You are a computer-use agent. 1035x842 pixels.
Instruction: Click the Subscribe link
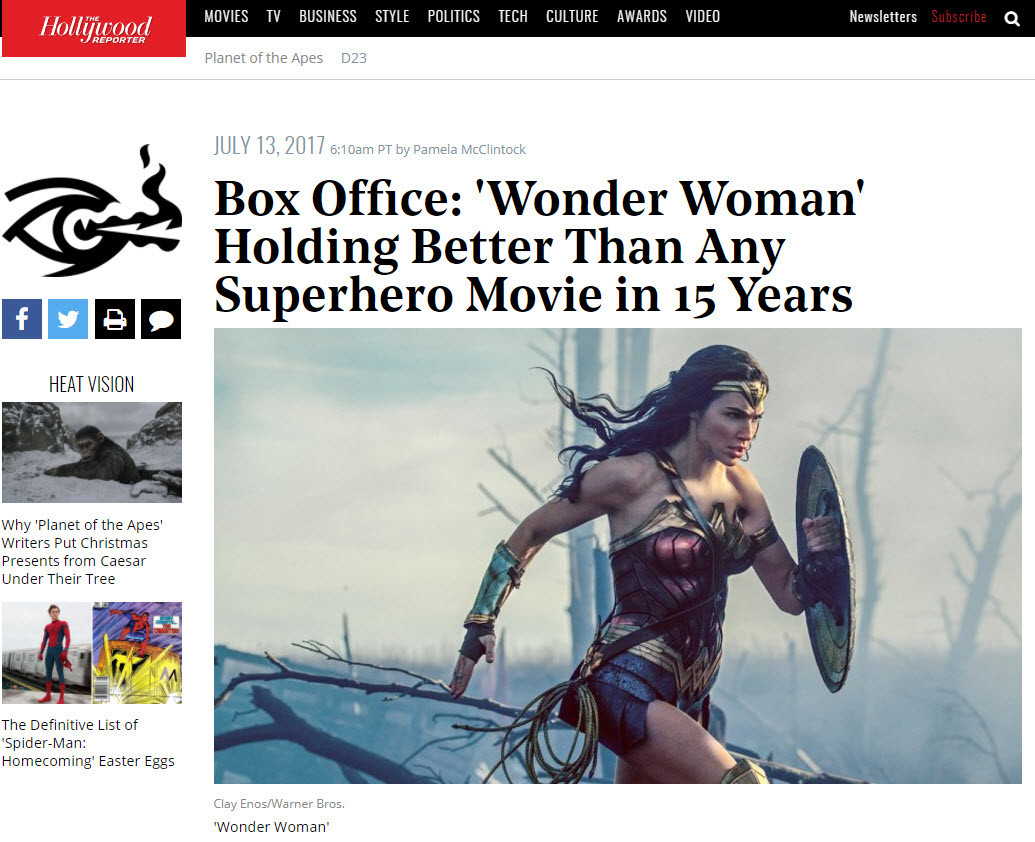[x=958, y=16]
